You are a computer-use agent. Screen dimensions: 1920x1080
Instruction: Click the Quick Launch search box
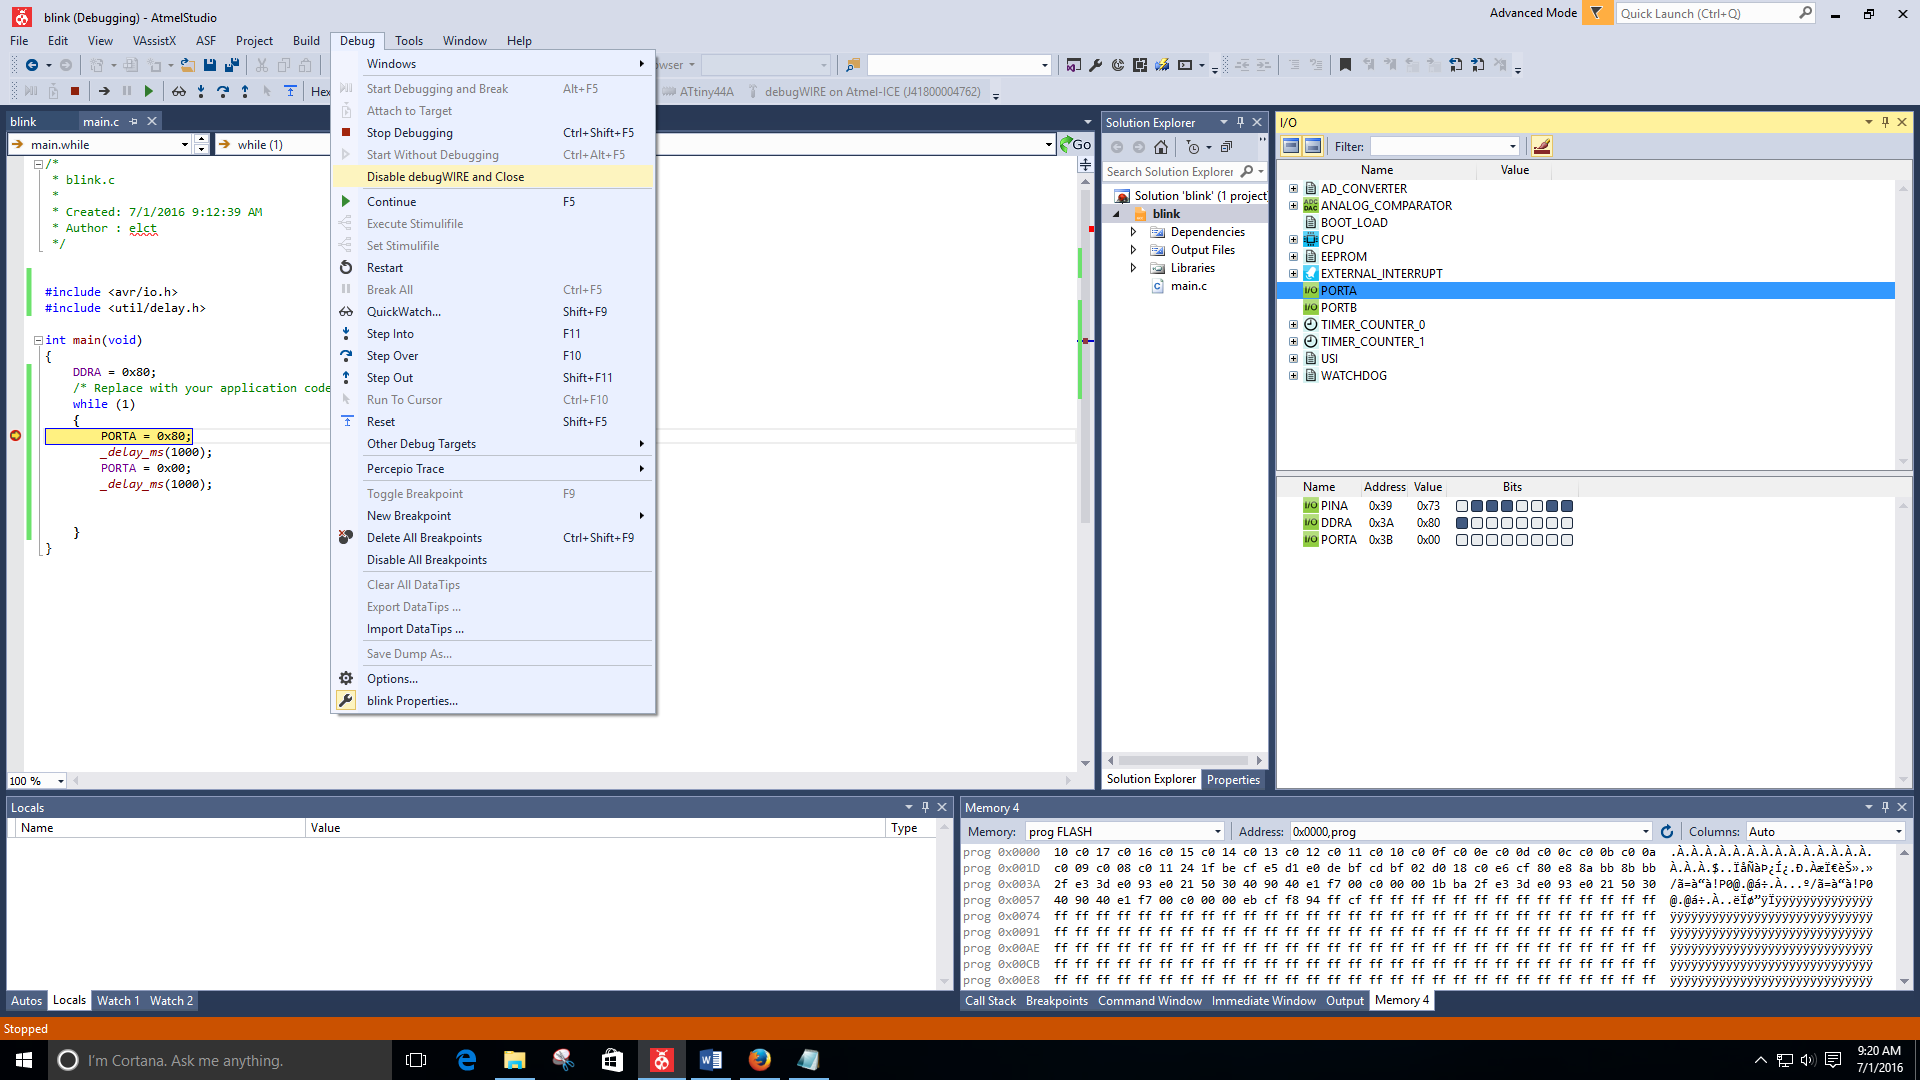pyautogui.click(x=1716, y=14)
